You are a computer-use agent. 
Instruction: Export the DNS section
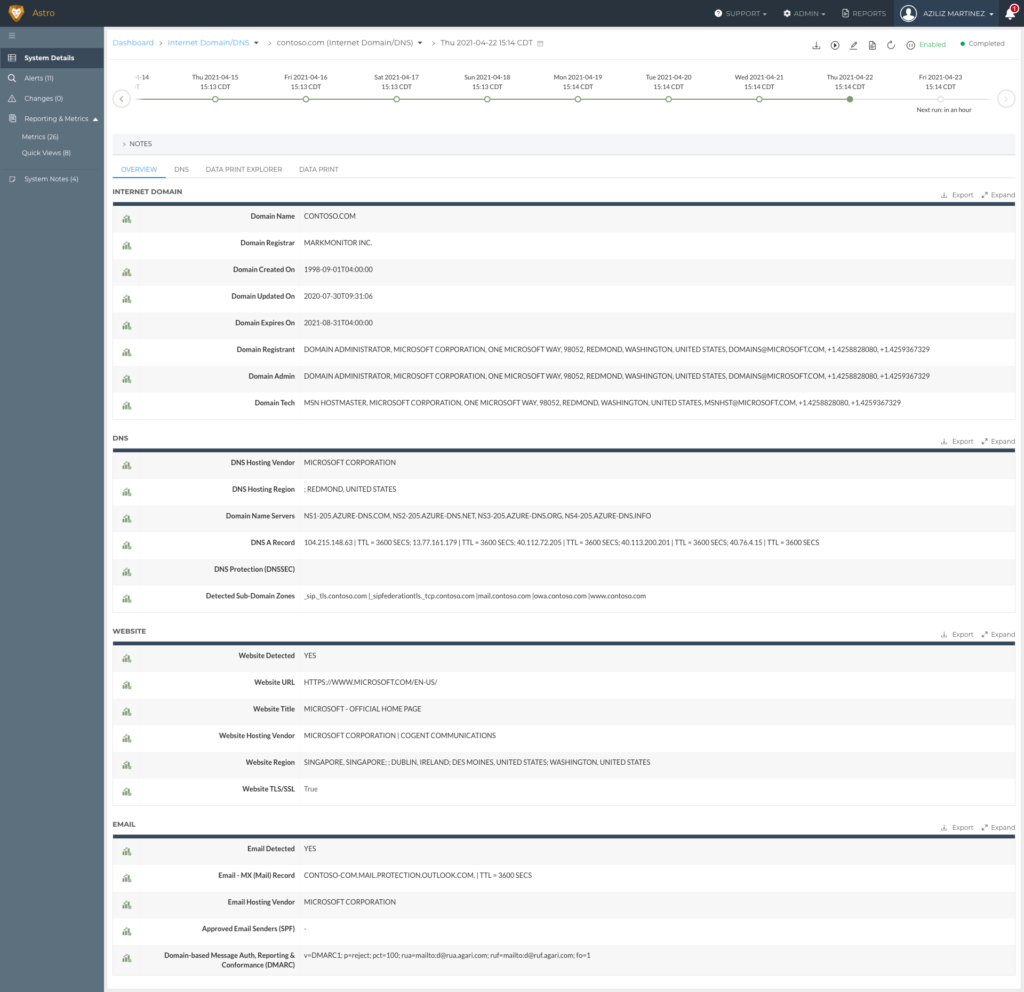coord(957,441)
